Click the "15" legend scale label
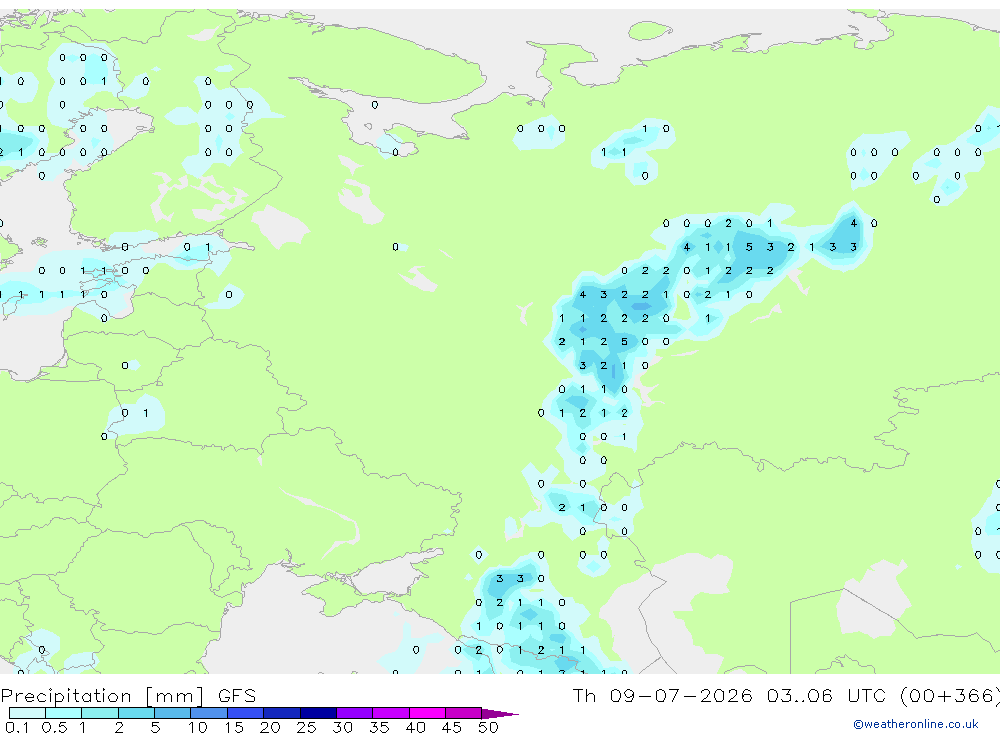The width and height of the screenshot is (1000, 733). pos(234,727)
